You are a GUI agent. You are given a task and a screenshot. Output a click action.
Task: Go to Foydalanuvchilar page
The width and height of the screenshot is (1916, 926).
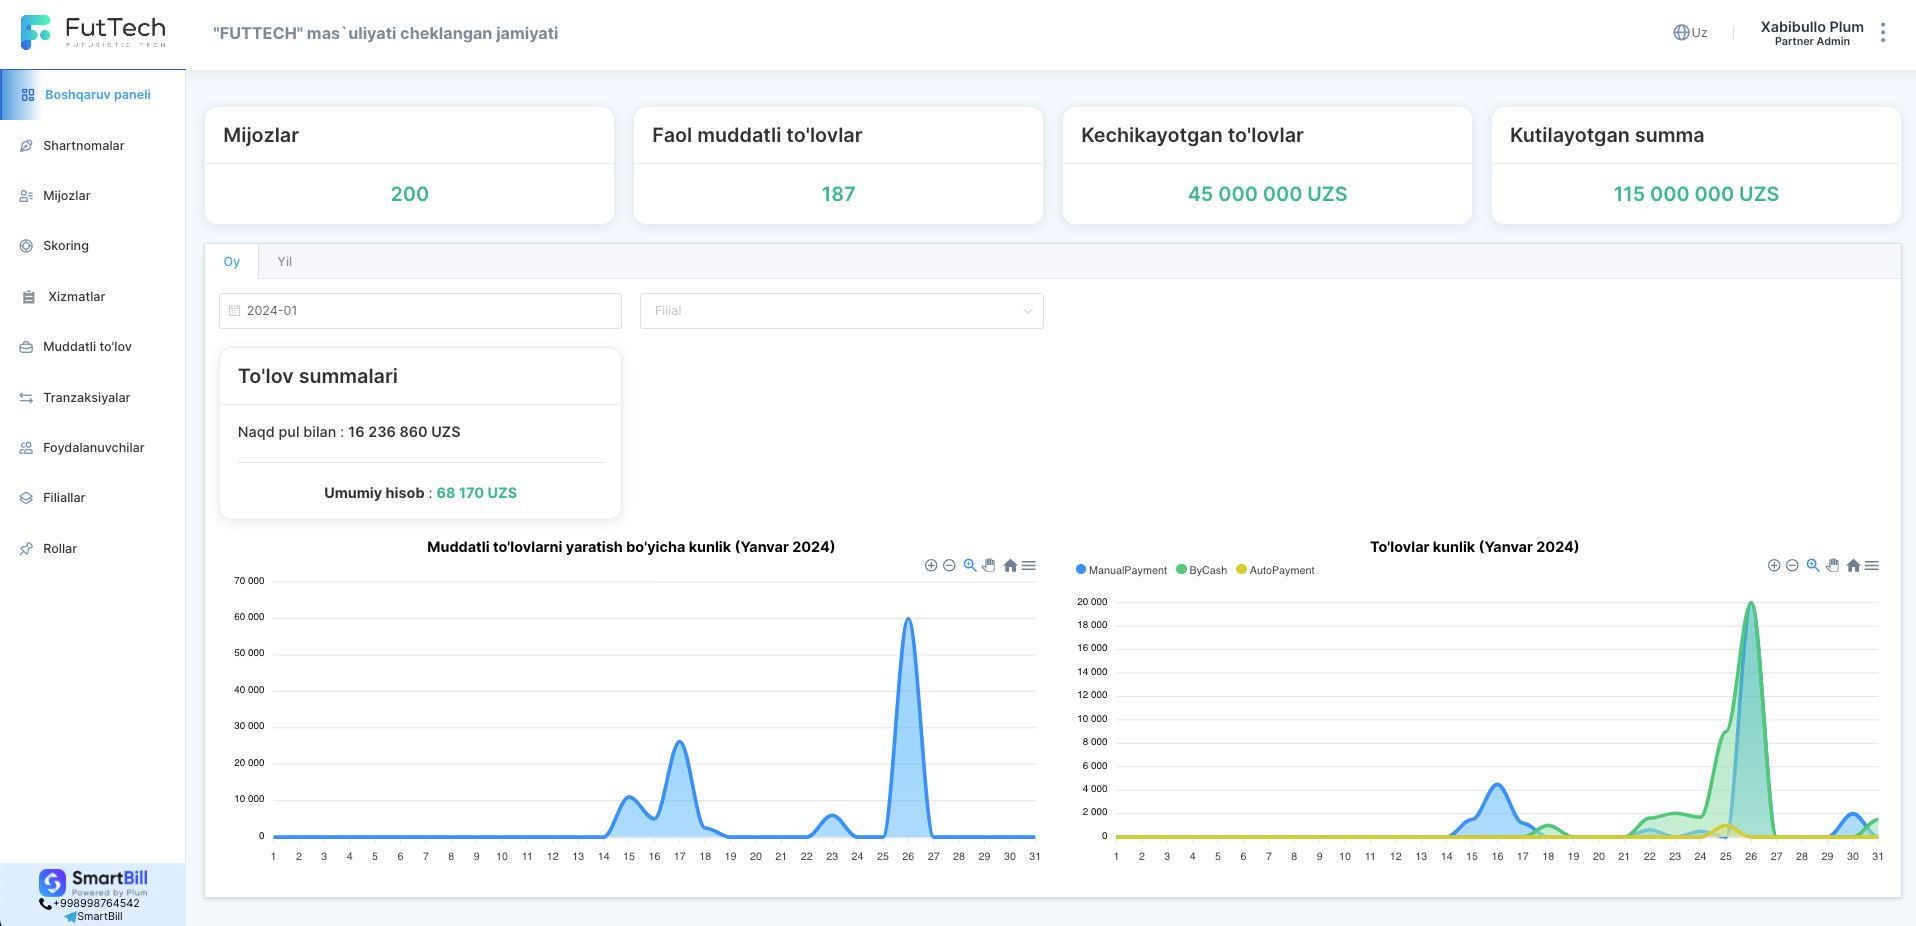coord(93,448)
